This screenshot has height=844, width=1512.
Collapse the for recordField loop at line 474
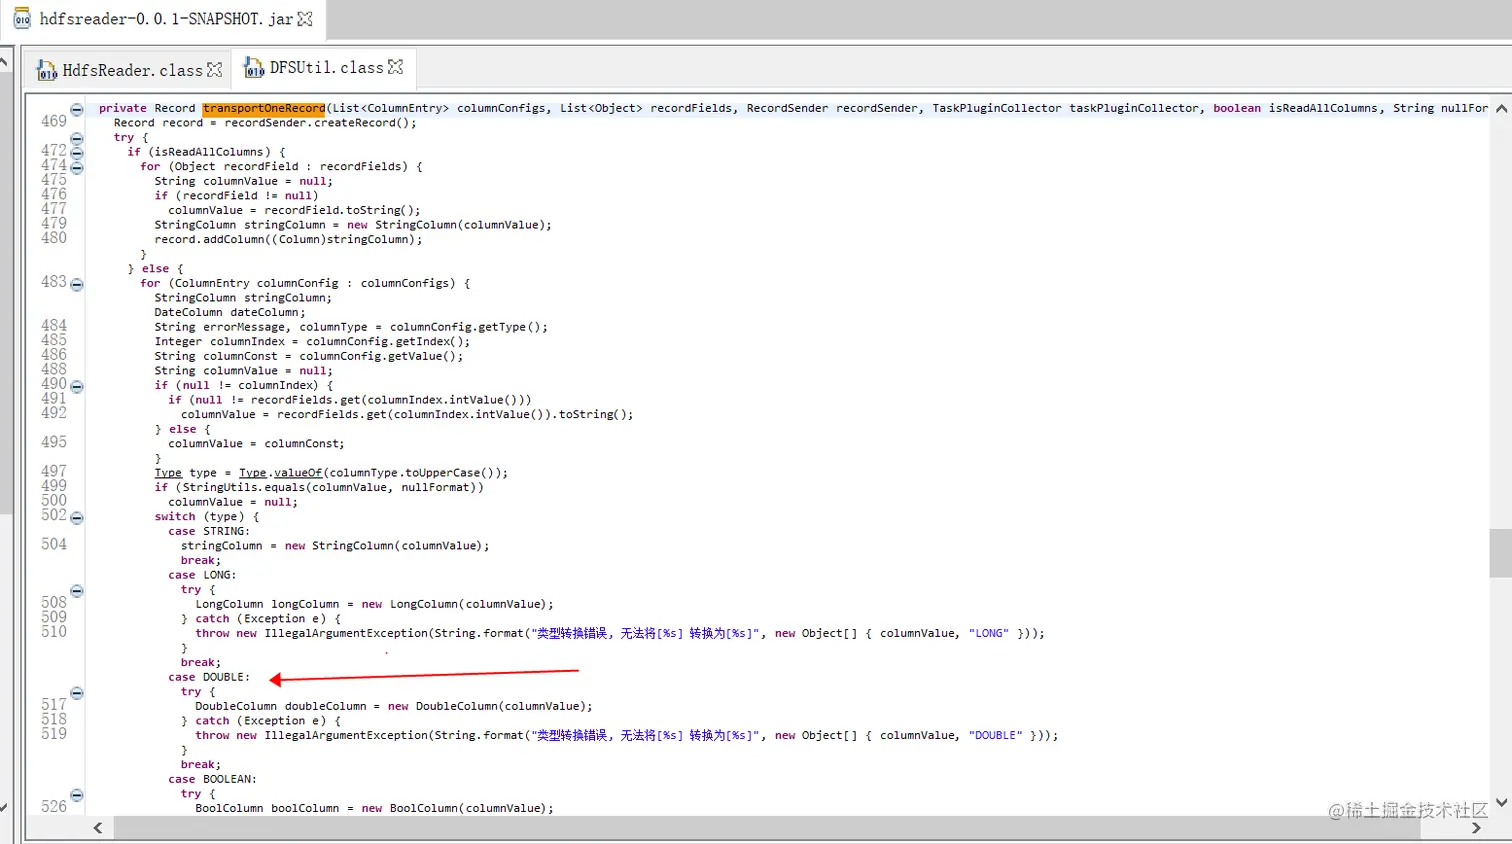77,167
